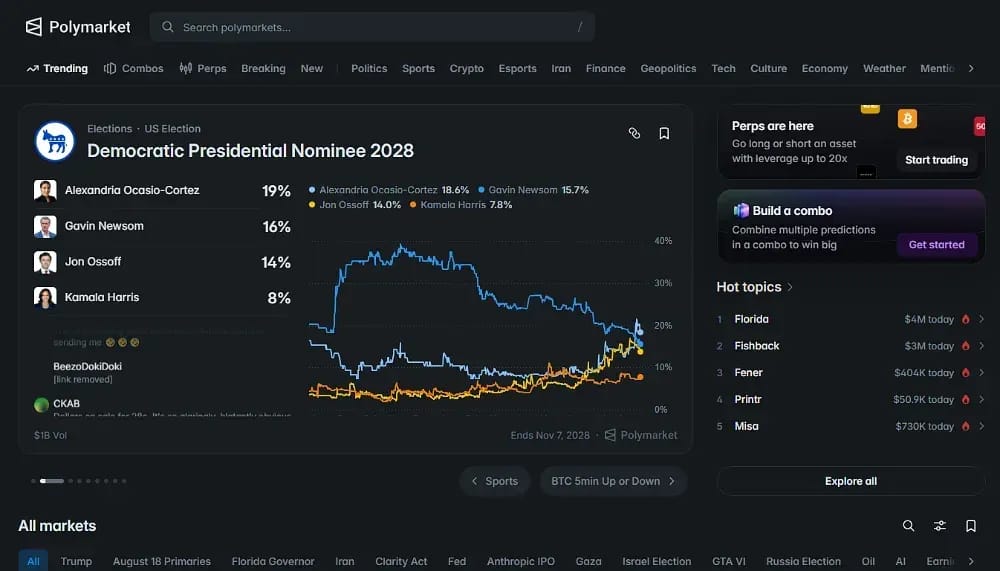The width and height of the screenshot is (1000, 571).
Task: Go to next BTC 5min Up or Down card
Action: [613, 481]
